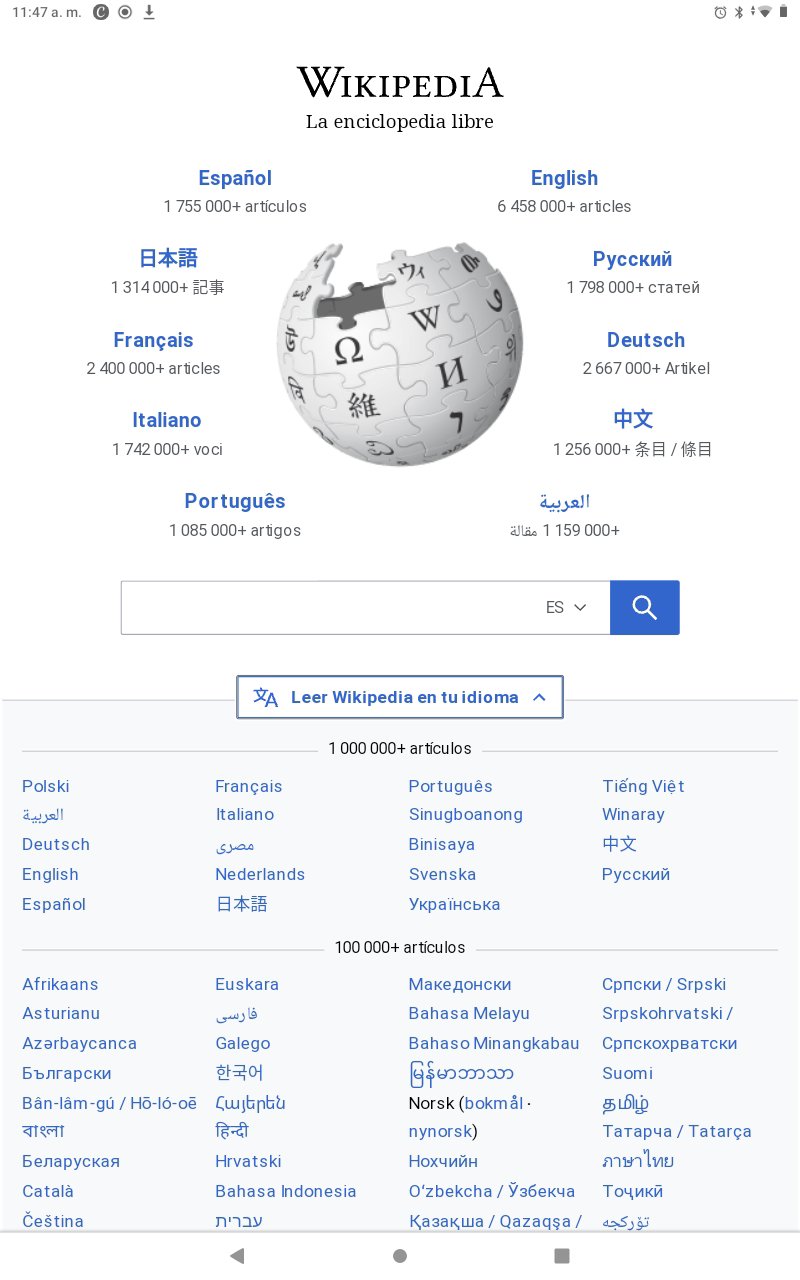Tap the Wikipedia puzzle globe logo
The image size is (800, 1280).
(400, 354)
